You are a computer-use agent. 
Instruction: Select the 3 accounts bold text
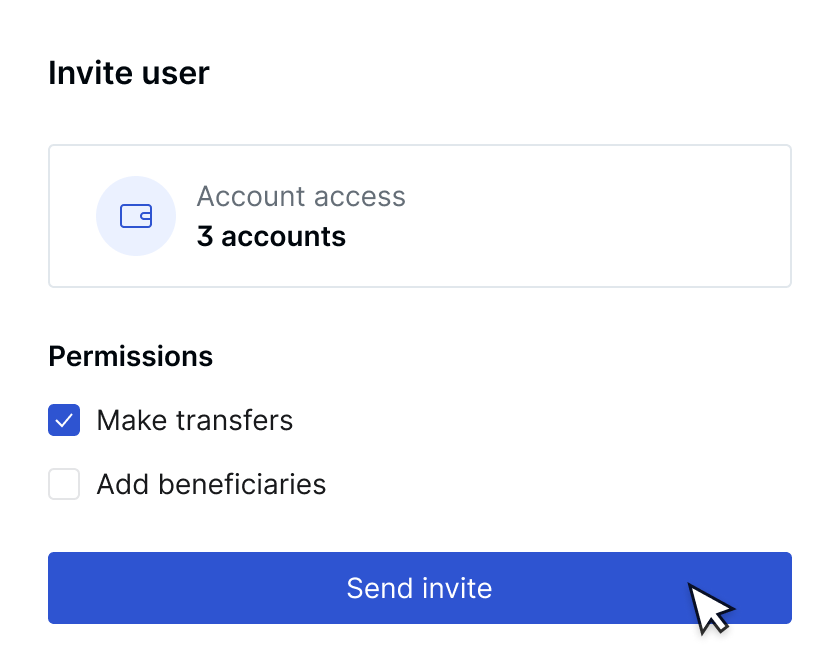(x=271, y=236)
